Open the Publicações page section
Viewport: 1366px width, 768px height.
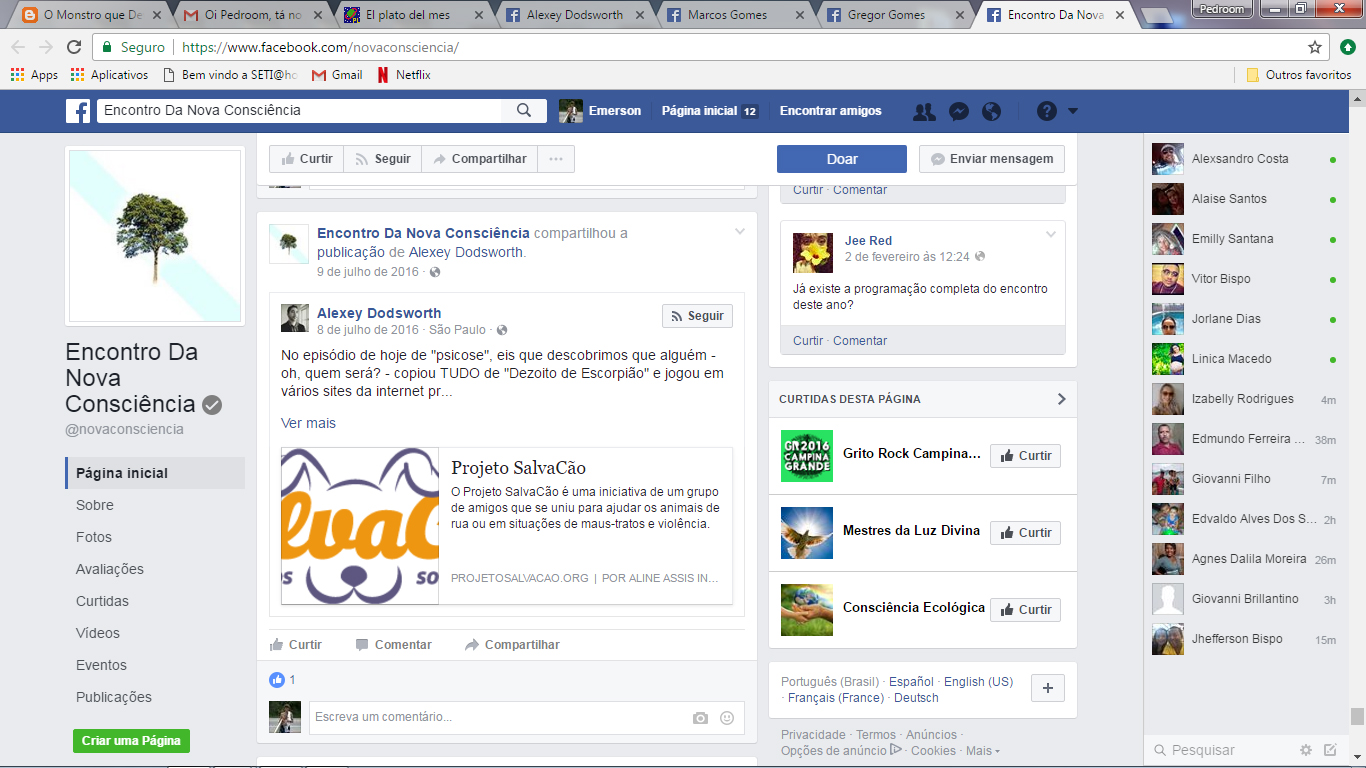(x=114, y=697)
